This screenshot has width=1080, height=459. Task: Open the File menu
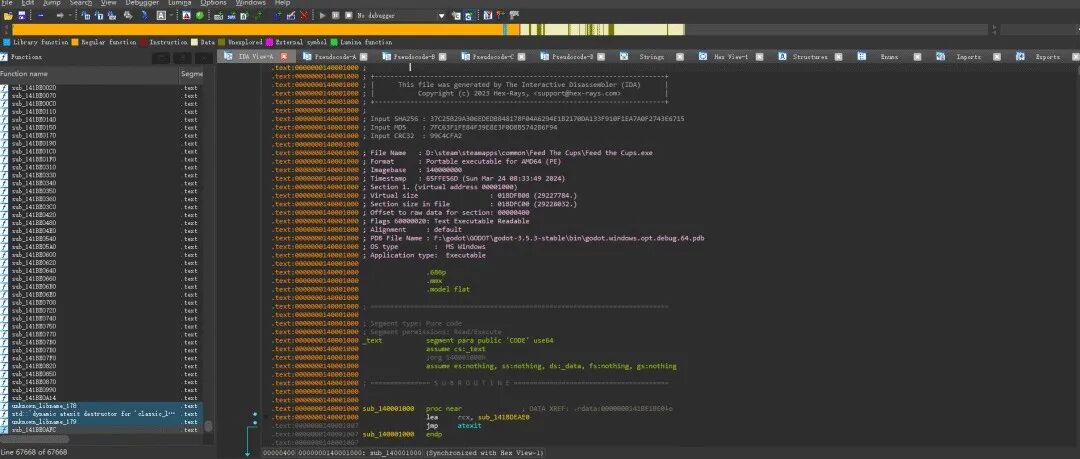click(x=8, y=3)
